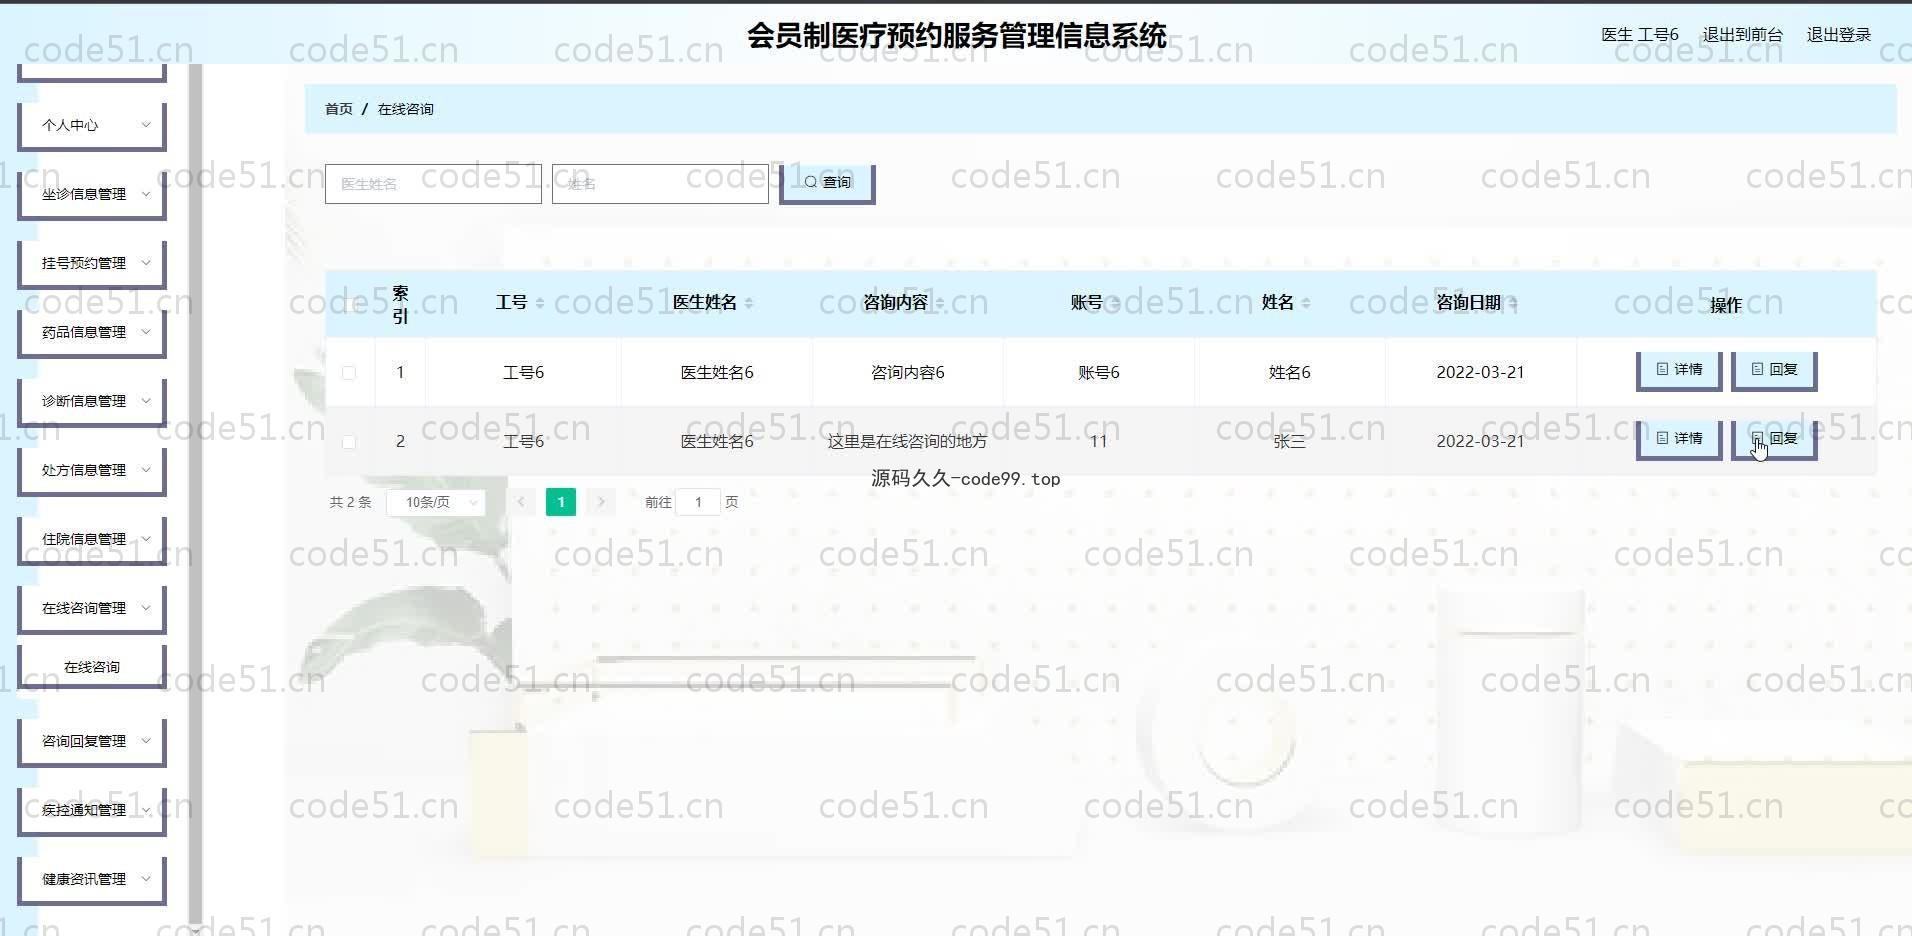Click the 在线咨询 breadcrumb item

tap(406, 109)
